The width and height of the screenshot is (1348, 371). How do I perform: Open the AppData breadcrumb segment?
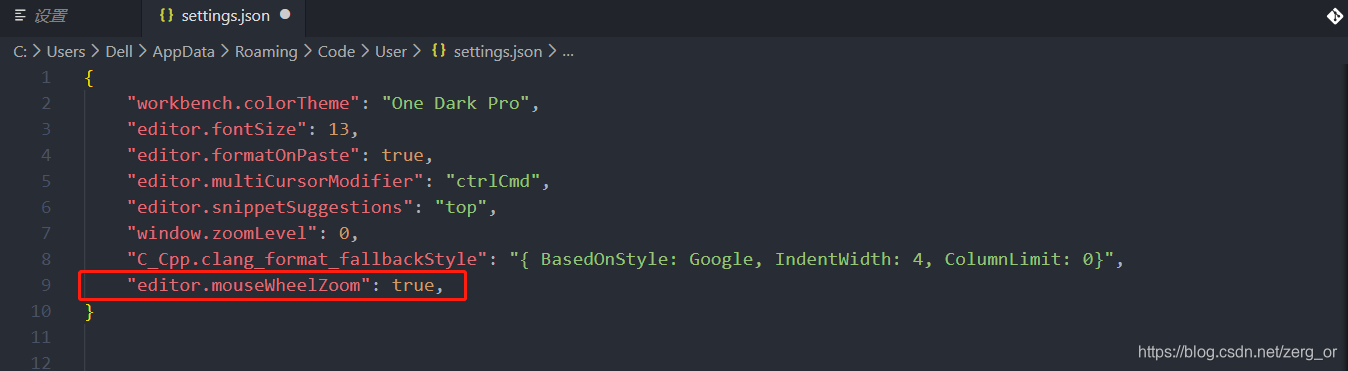pyautogui.click(x=183, y=51)
